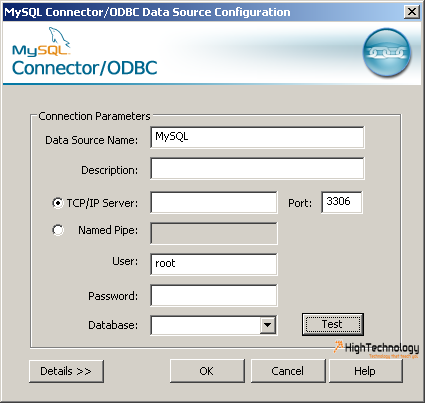Viewport: 425px width, 403px height.
Task: Click the HighTechnology watermark logo
Action: (376, 349)
